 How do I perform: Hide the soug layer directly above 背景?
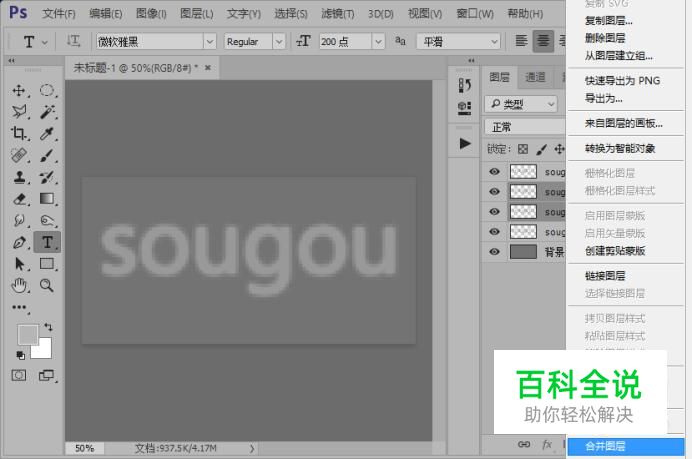(494, 231)
